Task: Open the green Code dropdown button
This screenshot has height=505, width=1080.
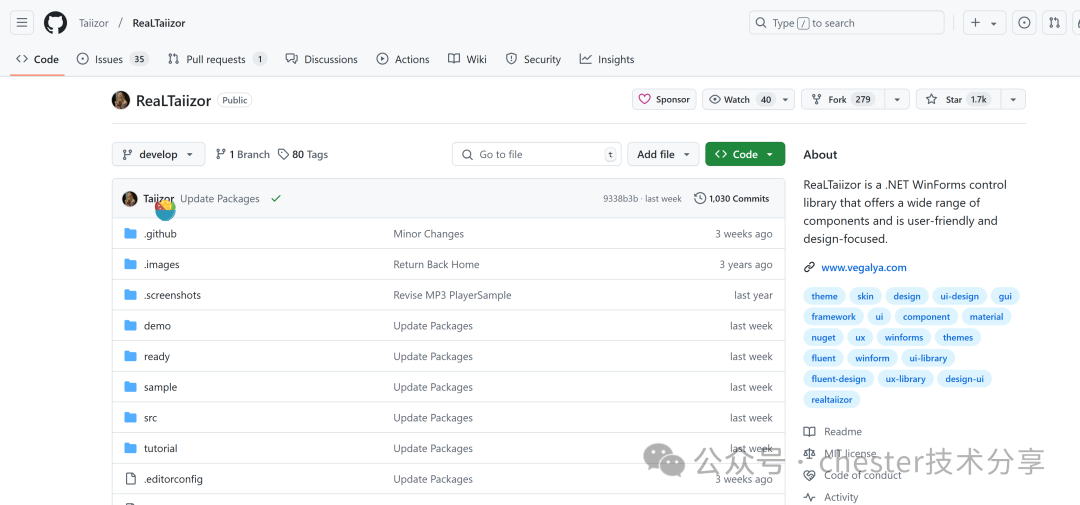Action: (x=745, y=154)
